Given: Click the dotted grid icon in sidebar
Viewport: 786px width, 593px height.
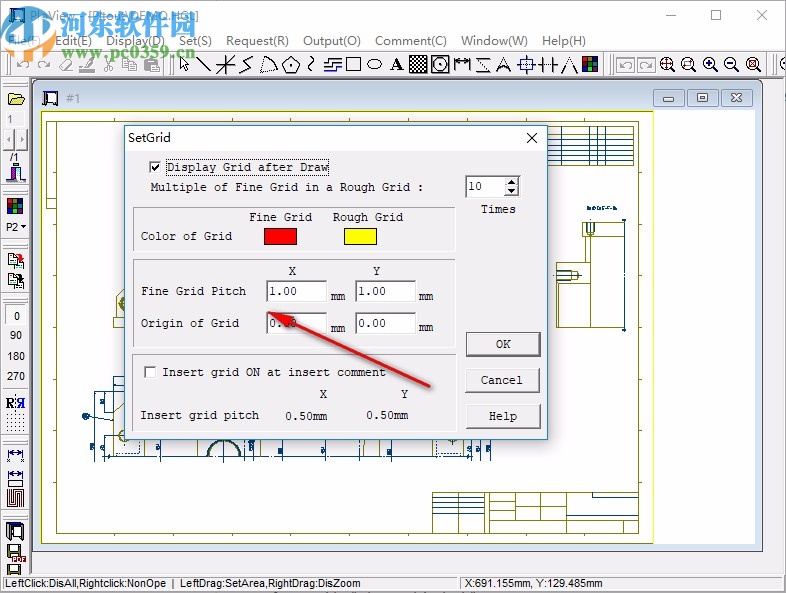Looking at the screenshot, I should (15, 422).
